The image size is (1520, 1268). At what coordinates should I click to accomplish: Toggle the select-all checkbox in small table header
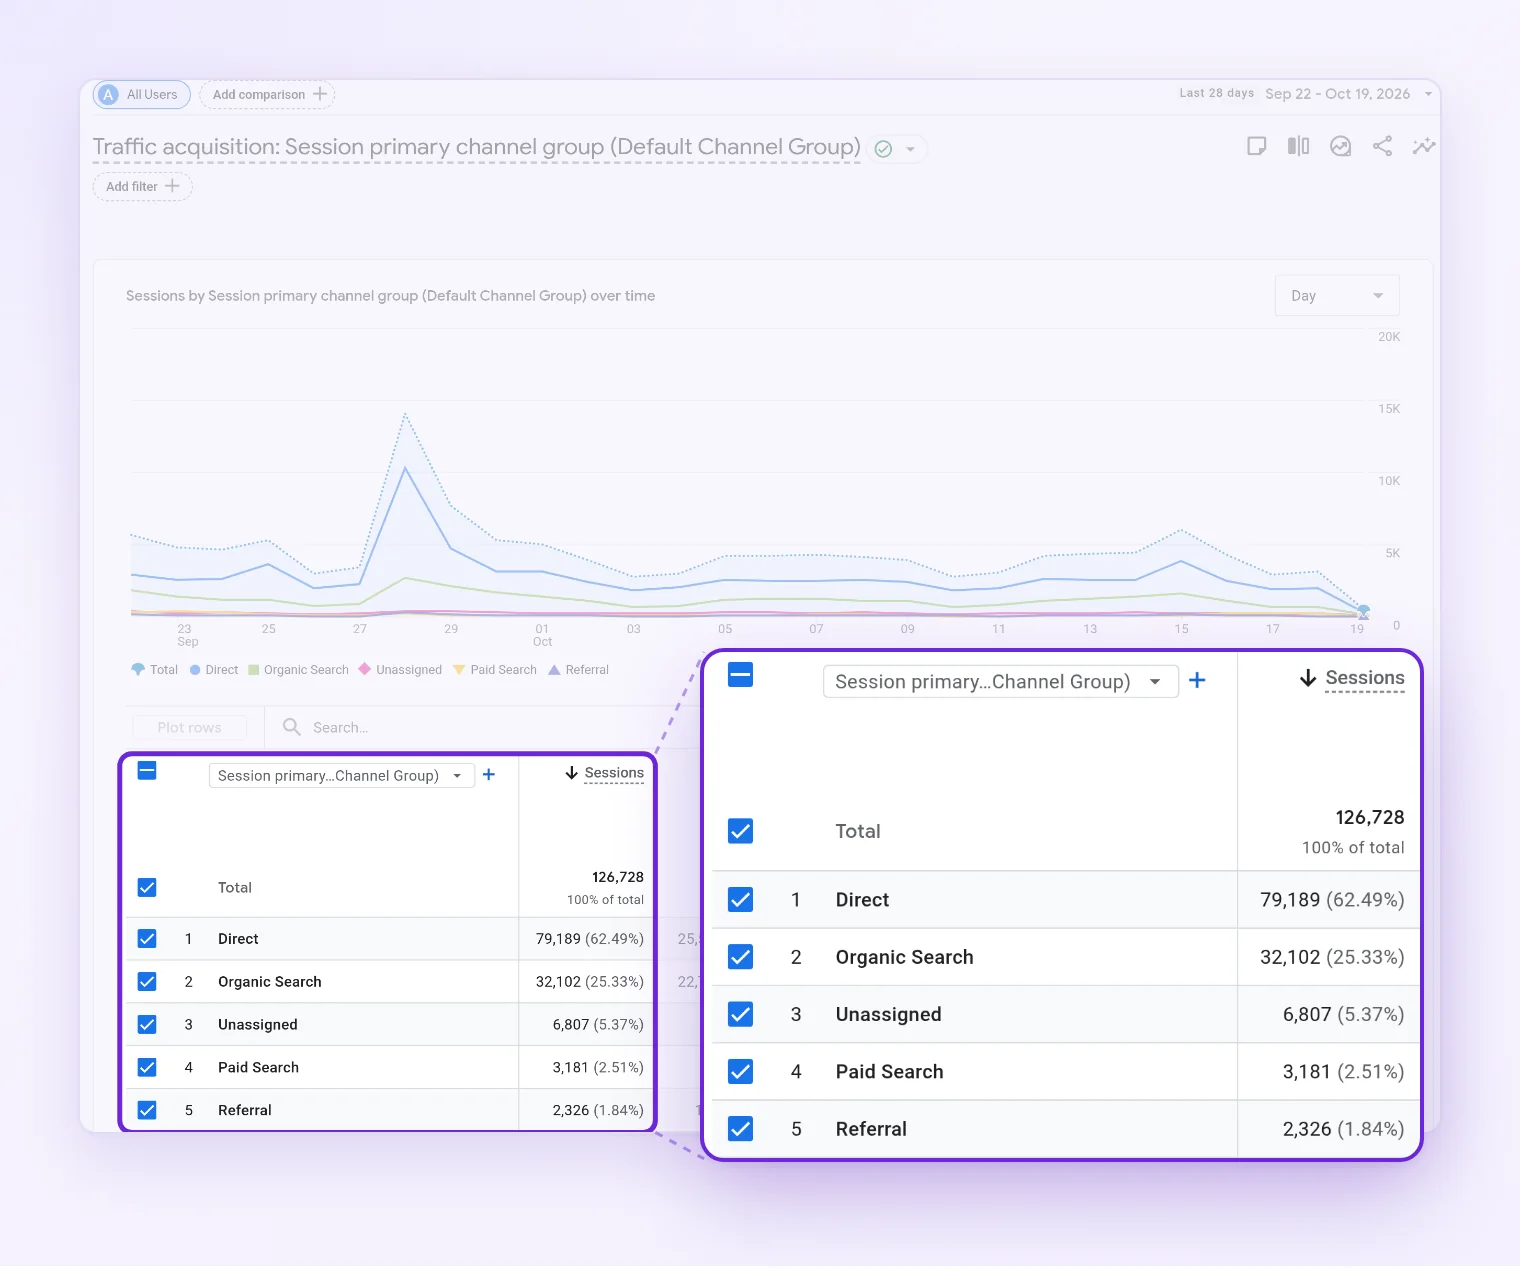tap(147, 770)
